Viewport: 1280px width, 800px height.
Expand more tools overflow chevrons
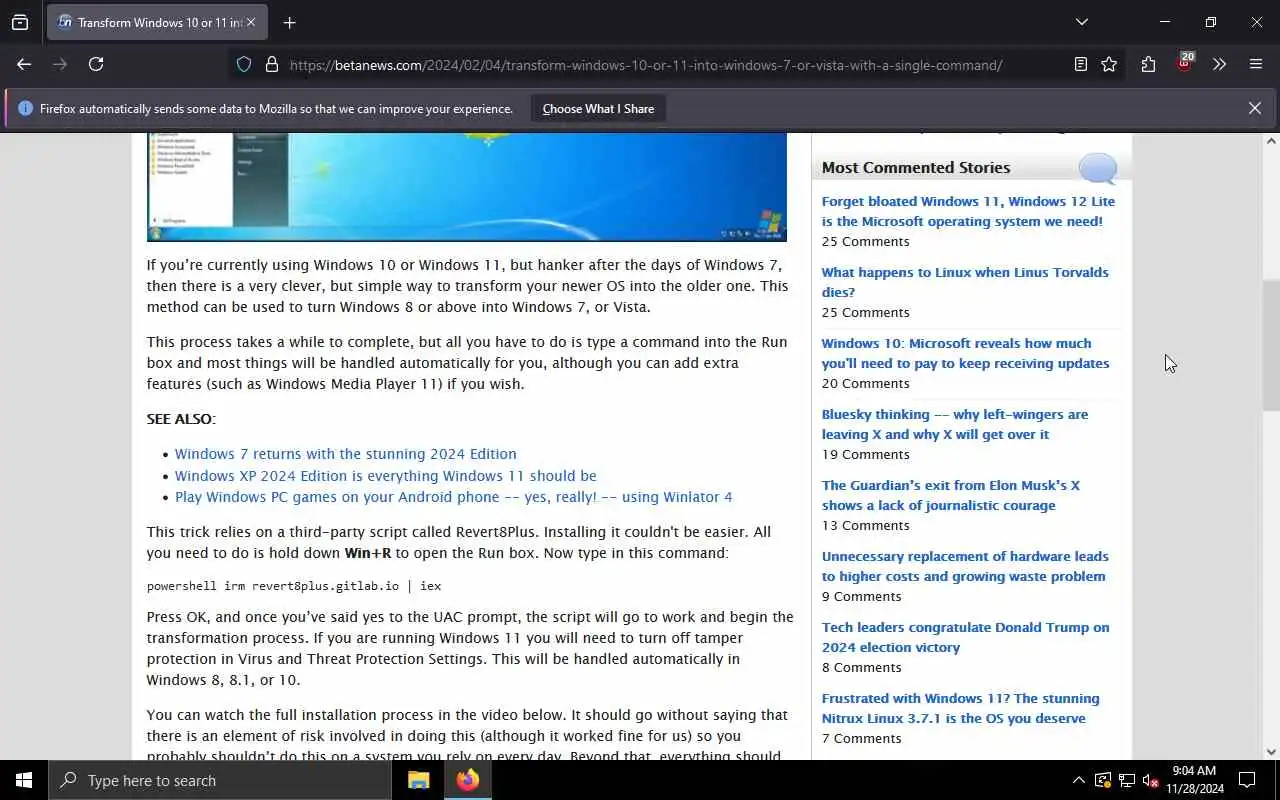(x=1219, y=64)
